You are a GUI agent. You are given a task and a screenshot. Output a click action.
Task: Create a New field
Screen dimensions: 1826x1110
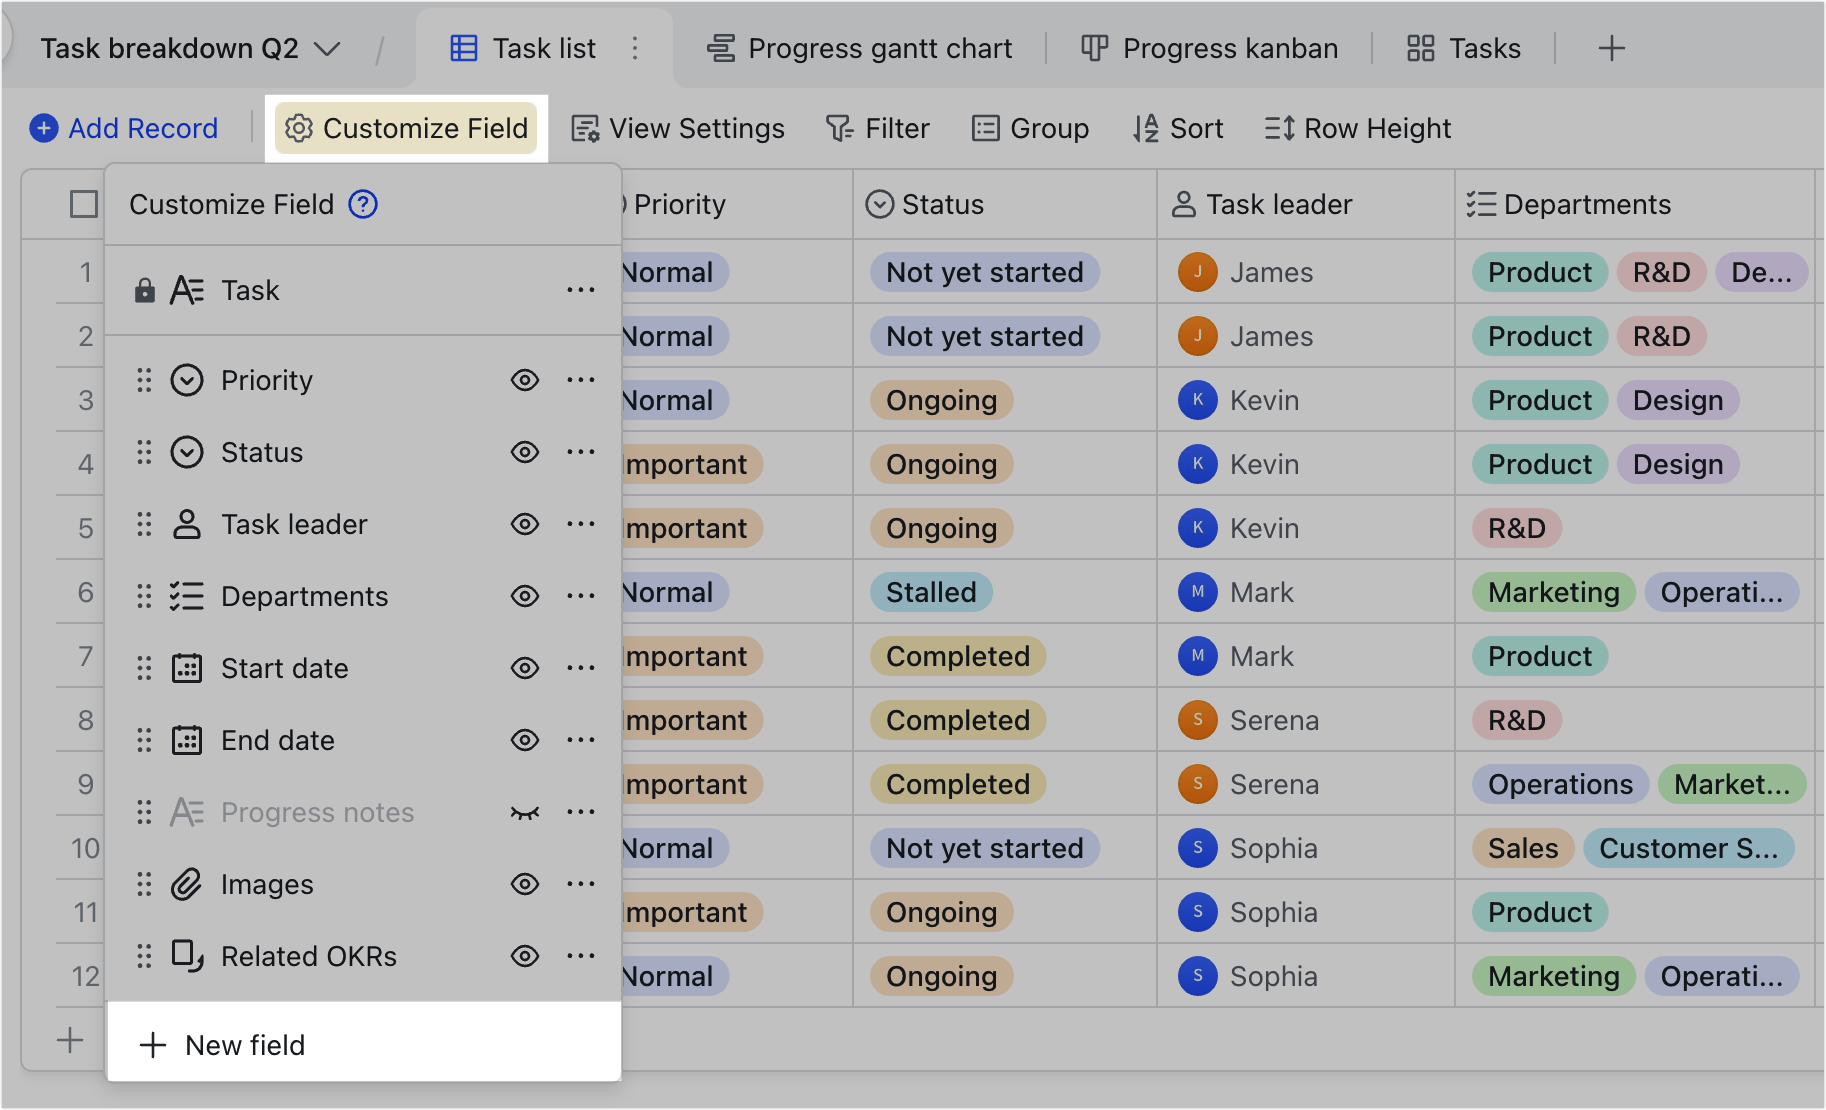point(220,1045)
